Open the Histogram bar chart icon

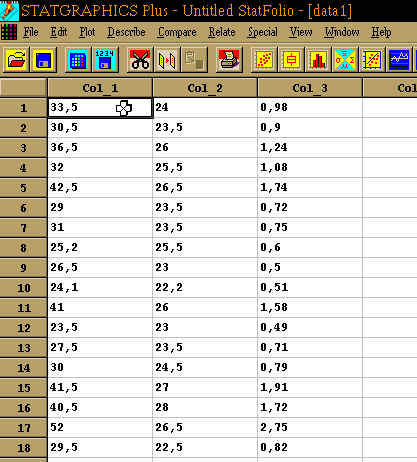pos(318,60)
